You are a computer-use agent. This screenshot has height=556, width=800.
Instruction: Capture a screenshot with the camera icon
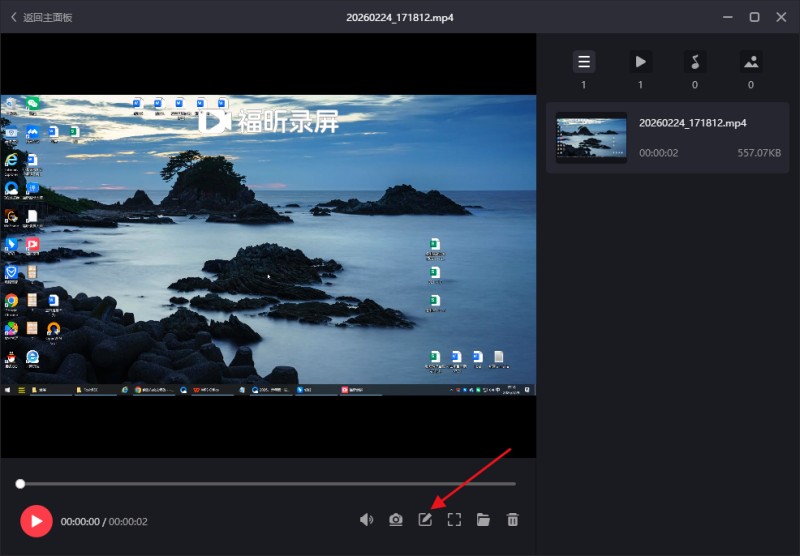pyautogui.click(x=396, y=520)
